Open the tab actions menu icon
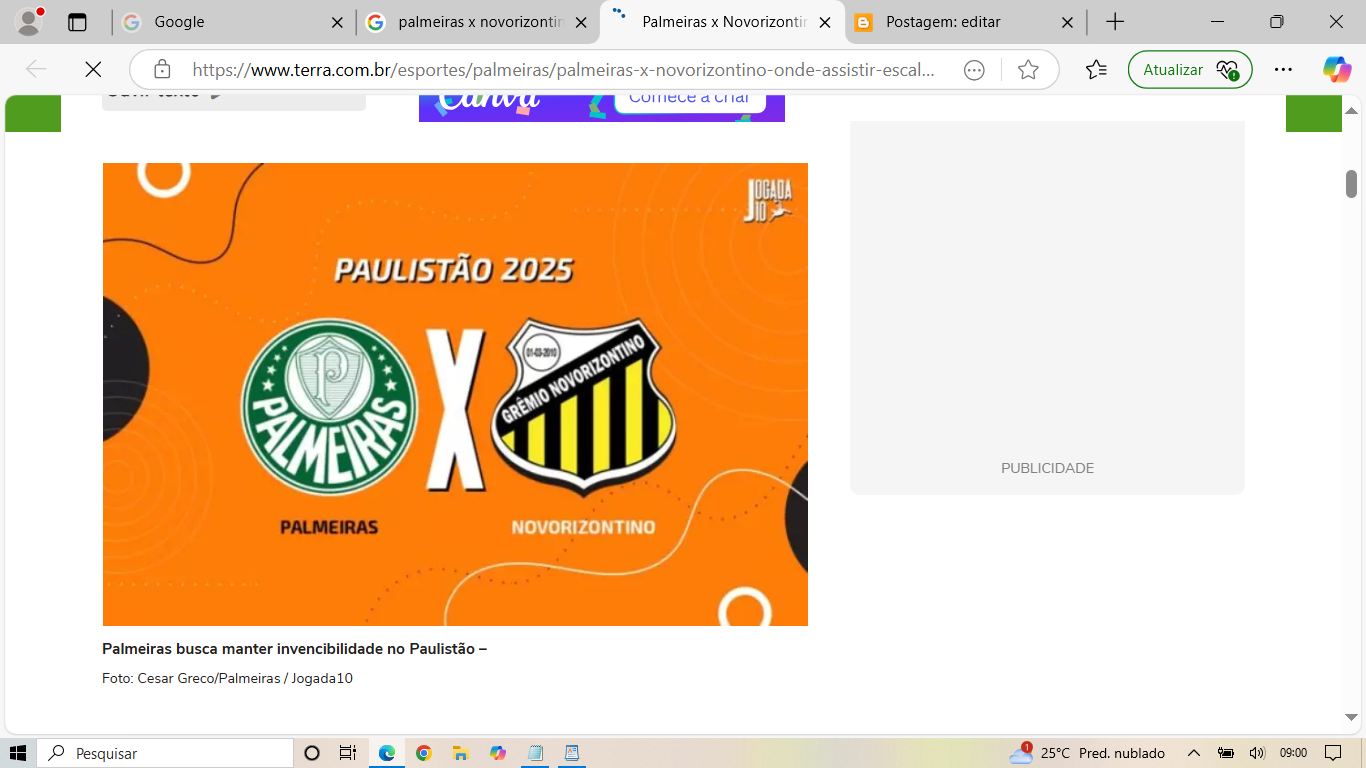 (77, 22)
